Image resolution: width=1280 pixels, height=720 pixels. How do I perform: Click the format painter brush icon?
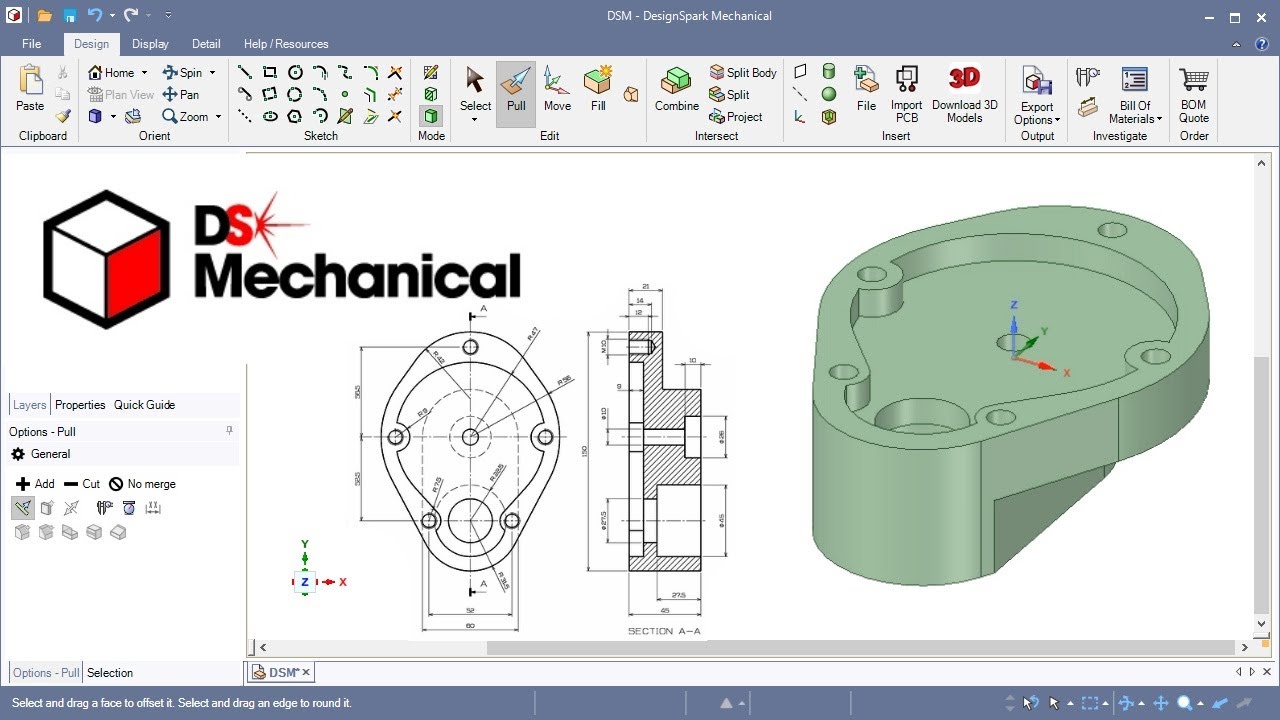[x=63, y=116]
